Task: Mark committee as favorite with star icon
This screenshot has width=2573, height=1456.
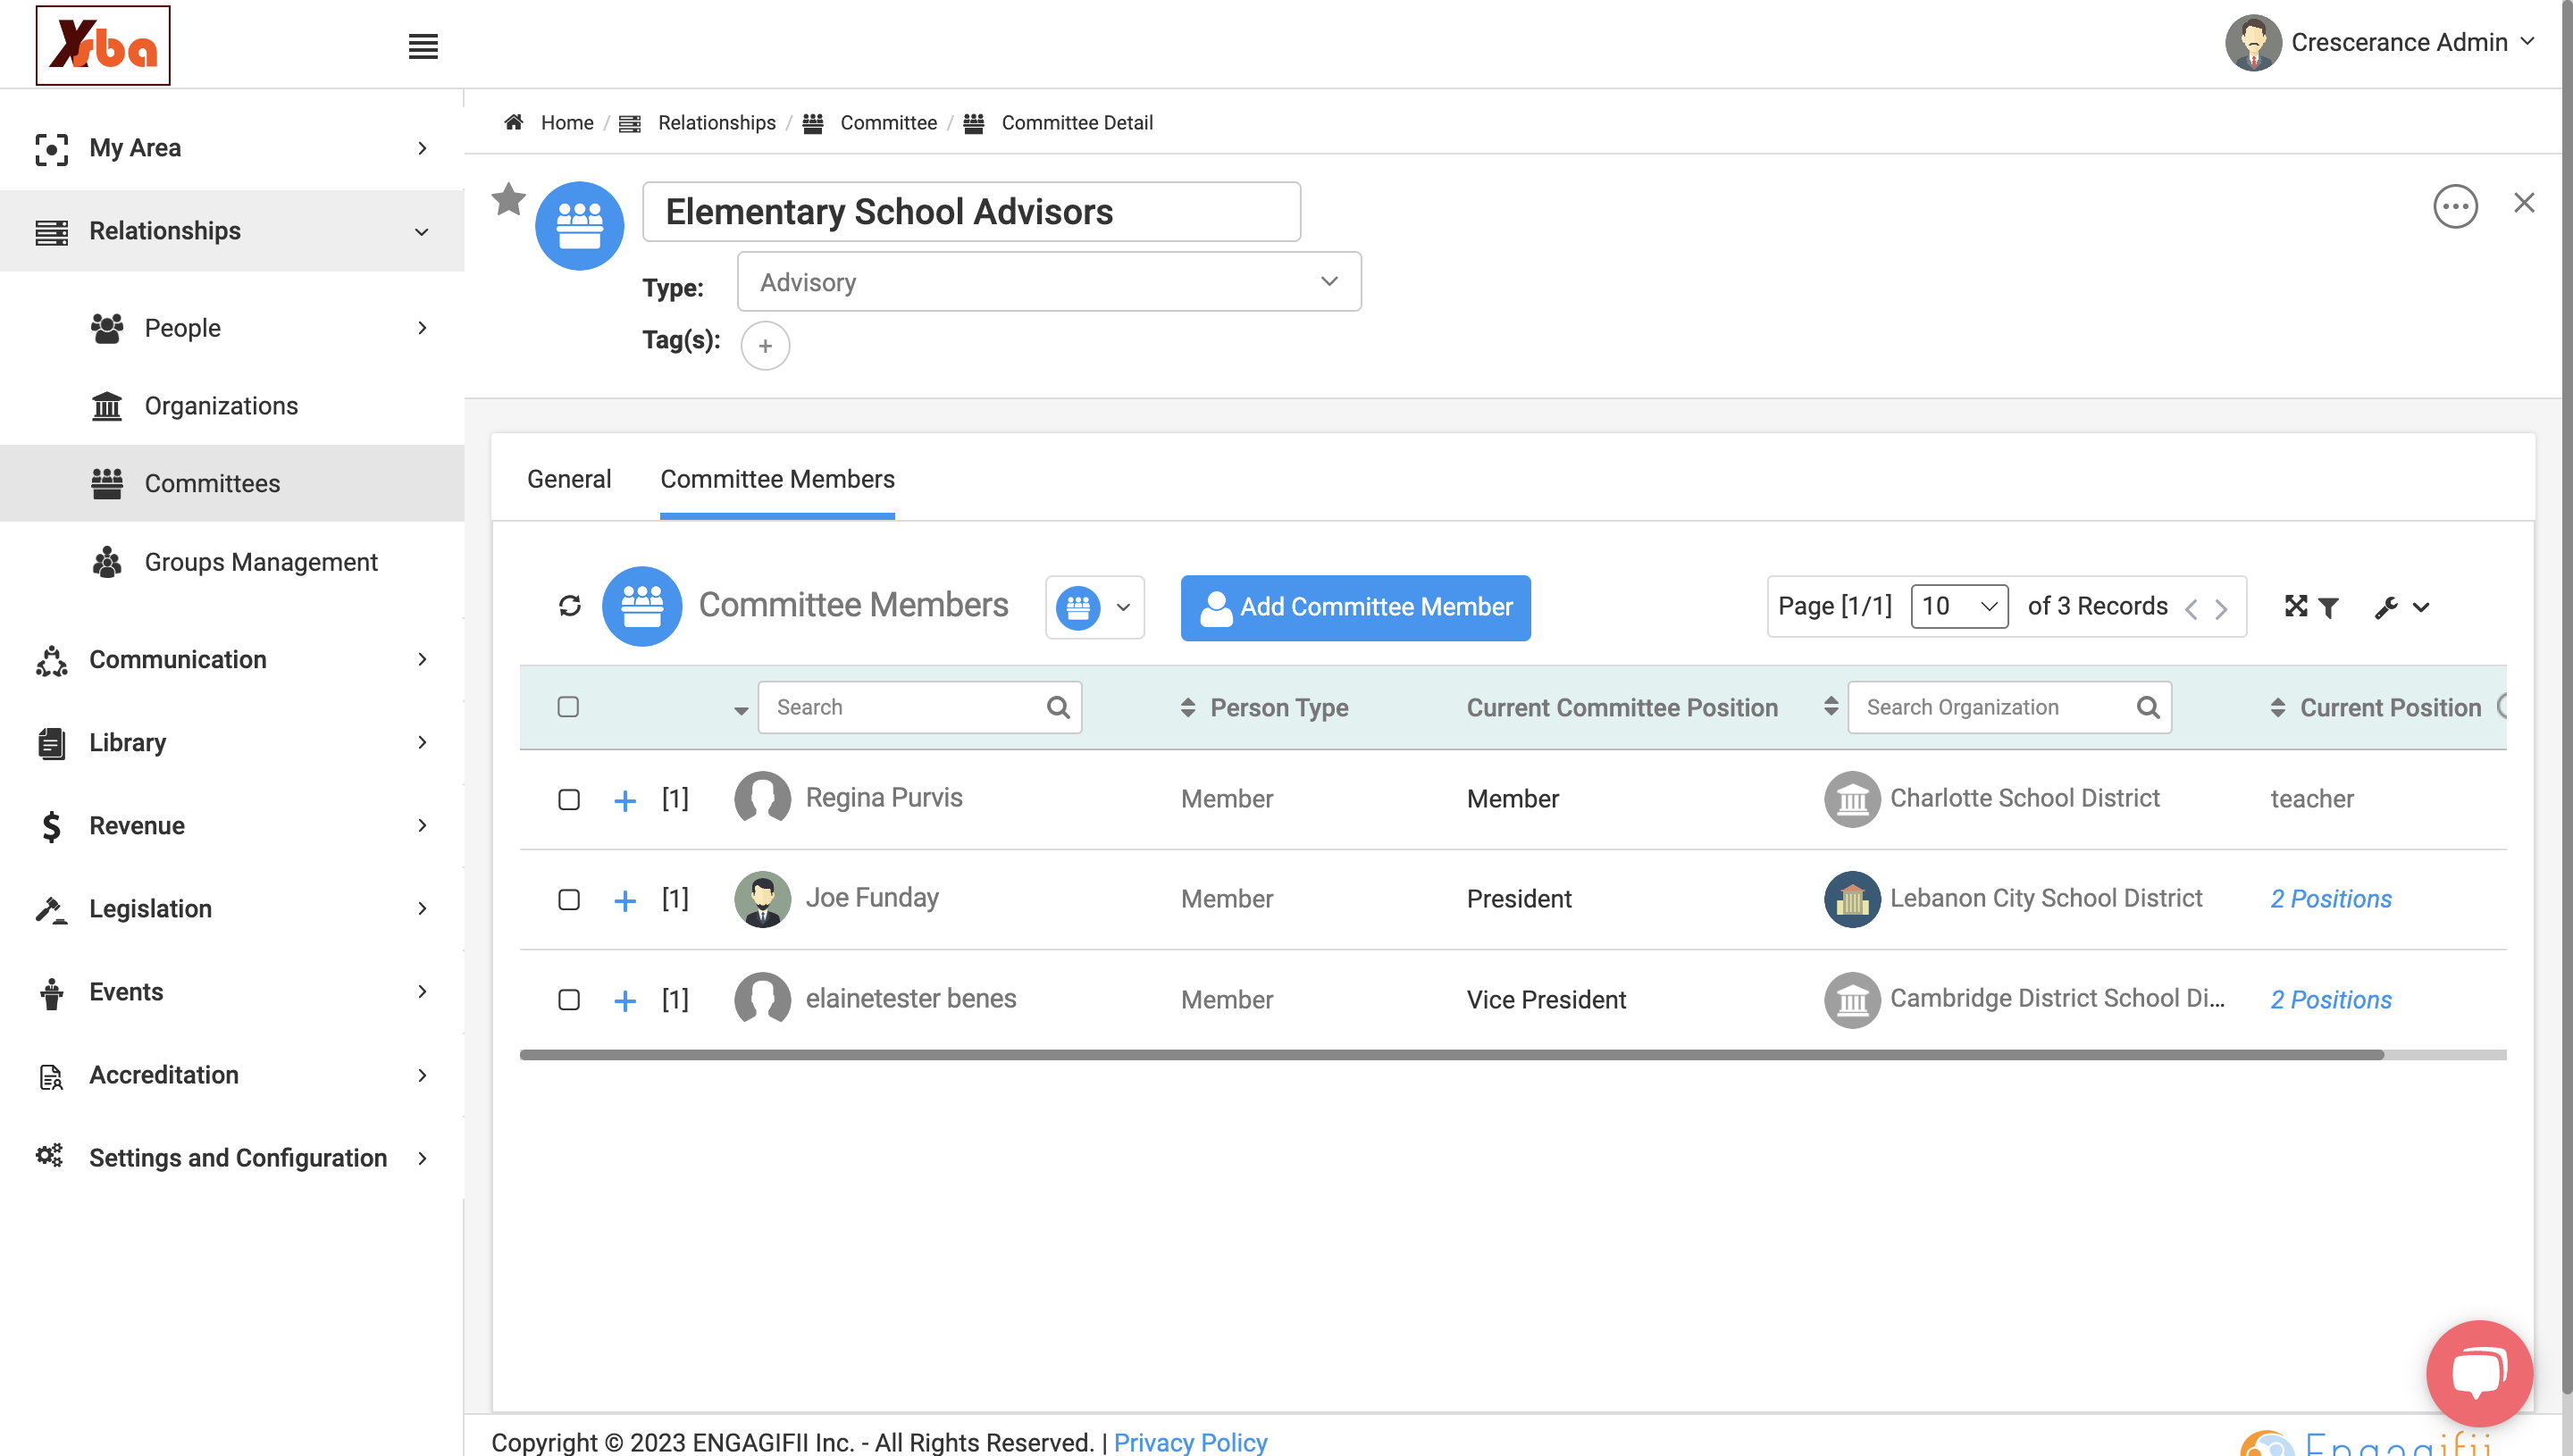Action: pos(508,199)
